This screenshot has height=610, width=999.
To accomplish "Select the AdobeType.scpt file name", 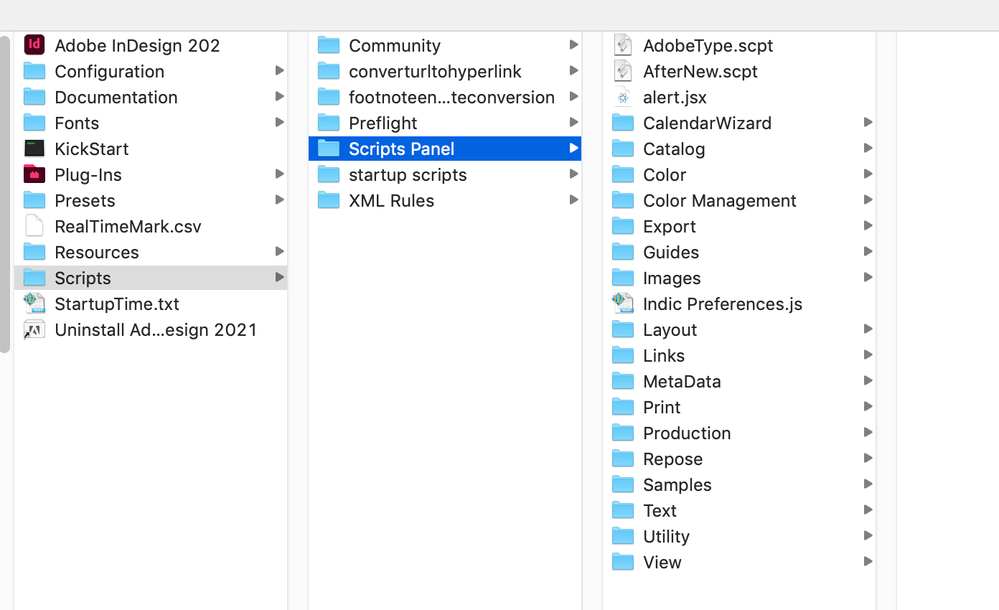I will coord(708,45).
